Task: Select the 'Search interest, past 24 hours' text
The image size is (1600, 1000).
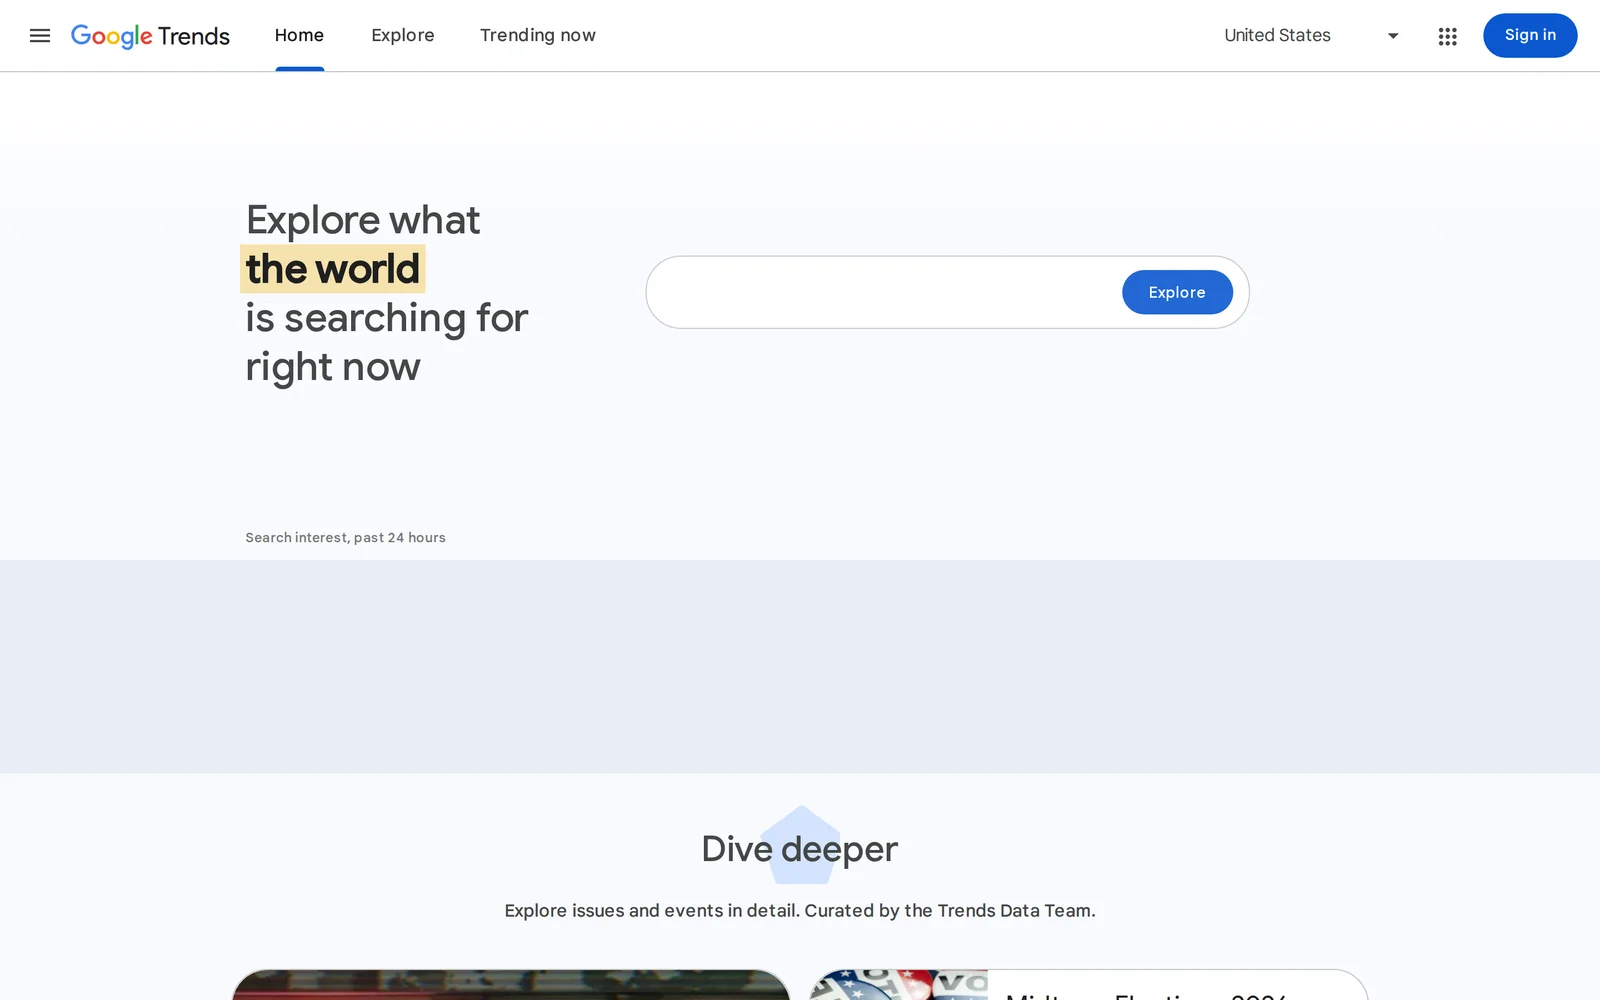Action: [x=345, y=538]
